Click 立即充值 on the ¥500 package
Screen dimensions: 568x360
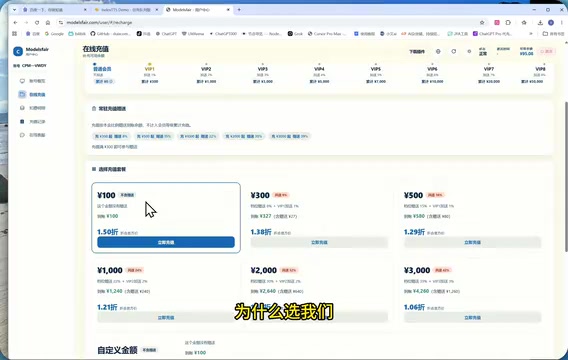pyautogui.click(x=472, y=242)
